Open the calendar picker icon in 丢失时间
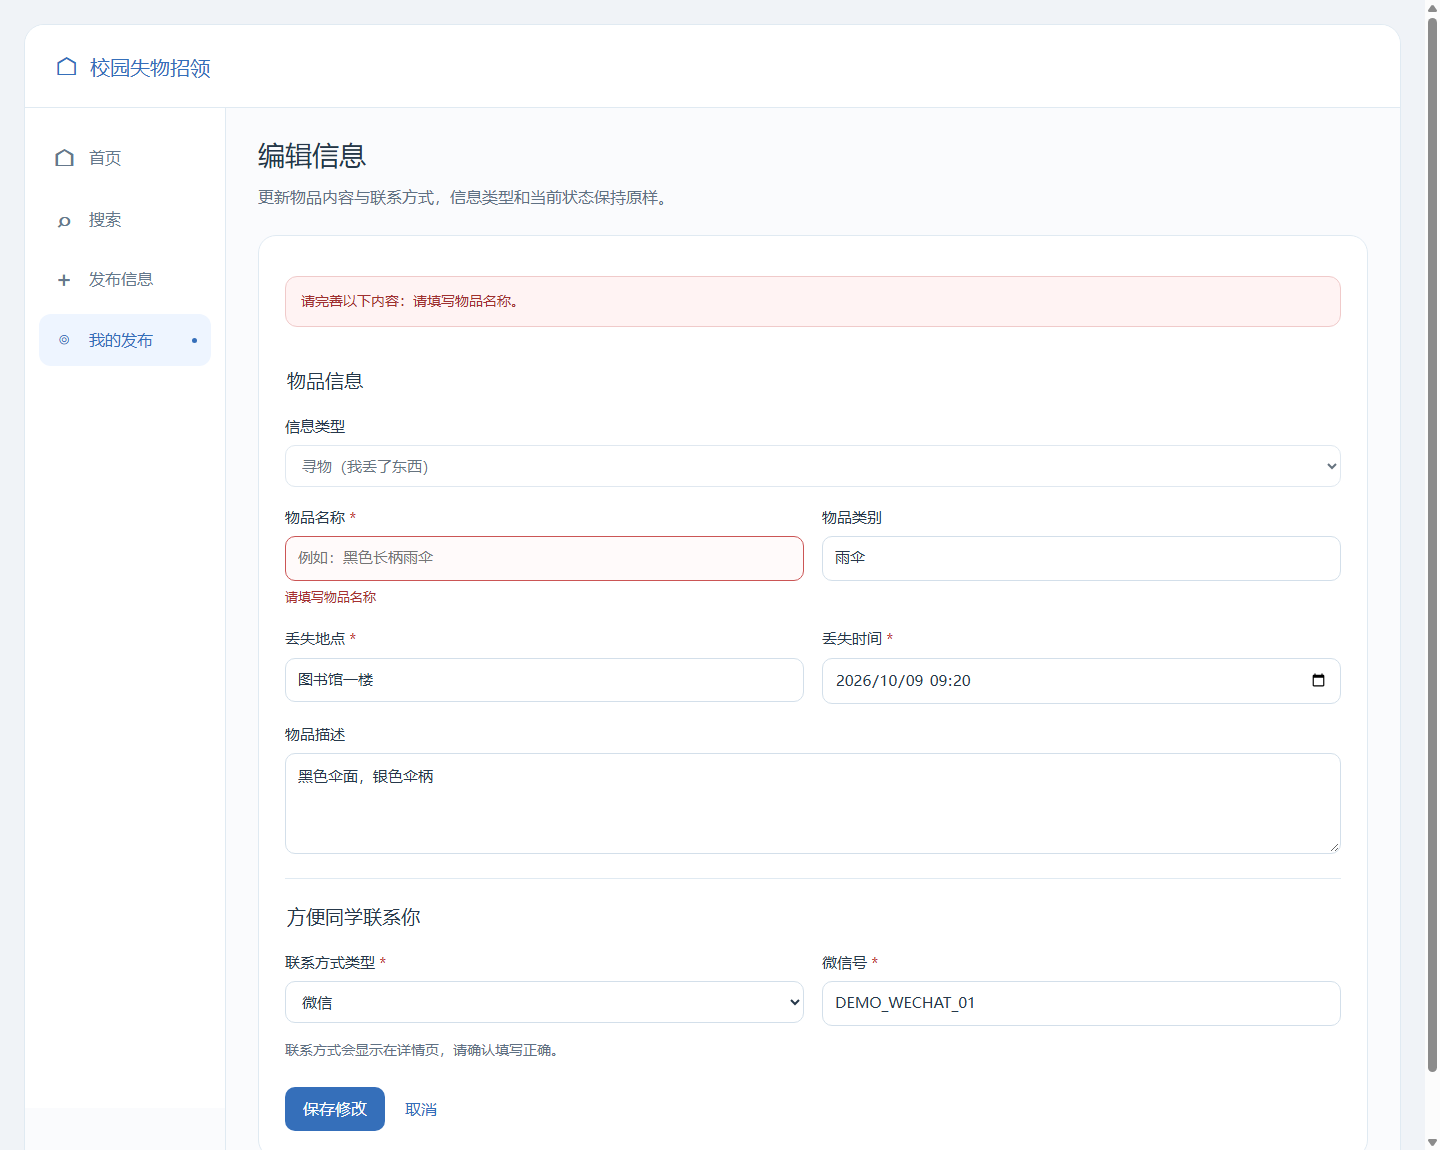This screenshot has width=1440, height=1150. (x=1318, y=680)
